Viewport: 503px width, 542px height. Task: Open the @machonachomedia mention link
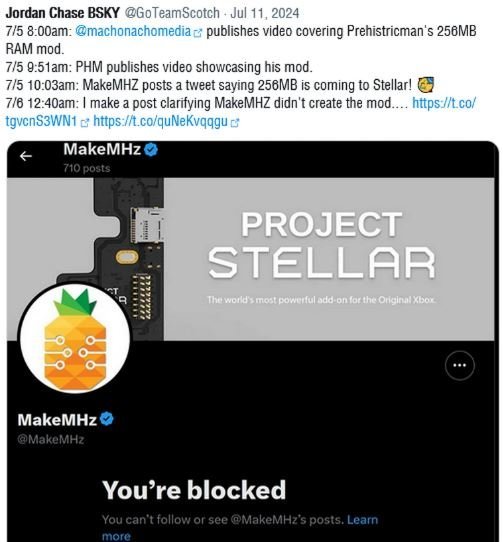pyautogui.click(x=133, y=31)
